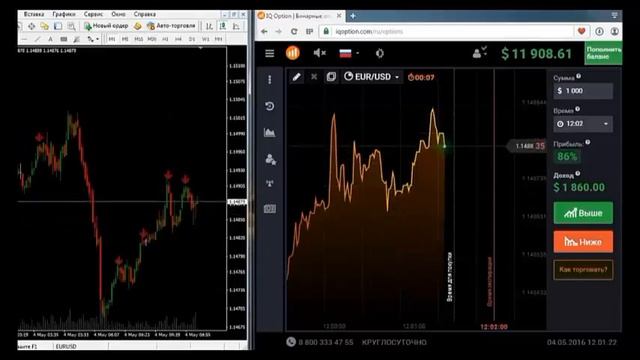Switch to candlestick chart mode in MetaTrader

pyautogui.click(x=223, y=26)
